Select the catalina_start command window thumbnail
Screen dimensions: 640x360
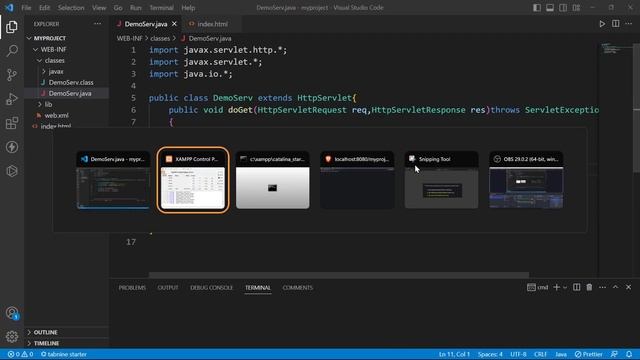[x=273, y=180]
